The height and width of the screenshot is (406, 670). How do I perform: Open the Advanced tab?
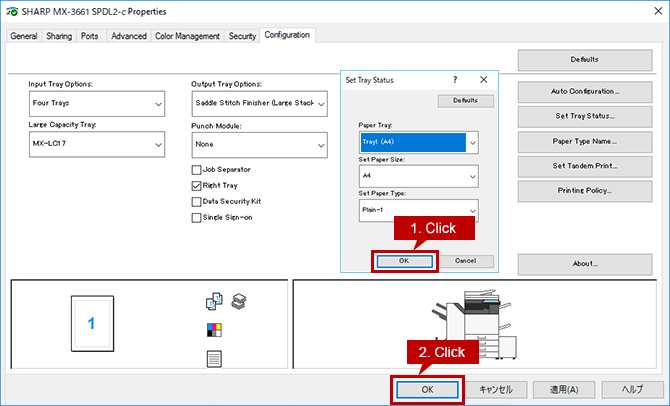[129, 36]
